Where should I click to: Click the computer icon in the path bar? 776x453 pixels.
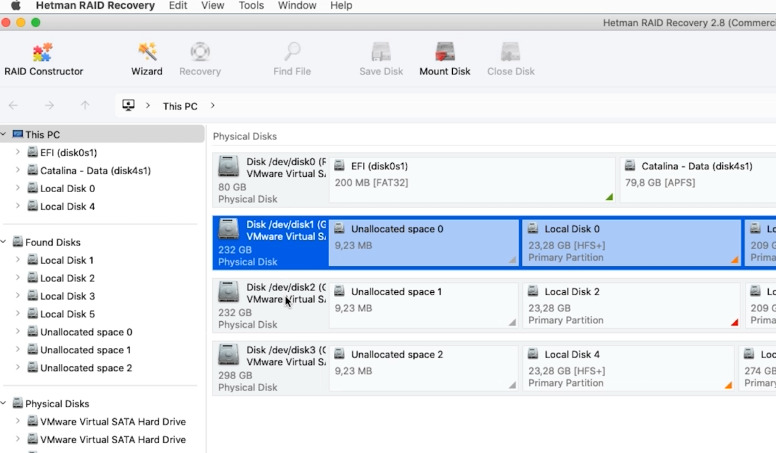coord(128,105)
